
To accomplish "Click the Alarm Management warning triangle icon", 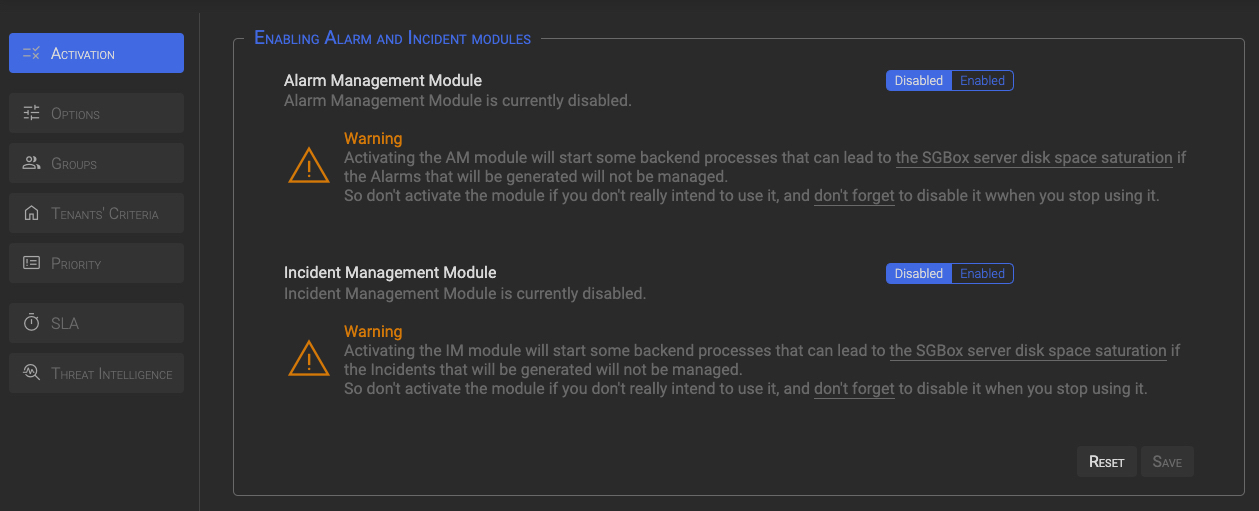I will (x=308, y=165).
